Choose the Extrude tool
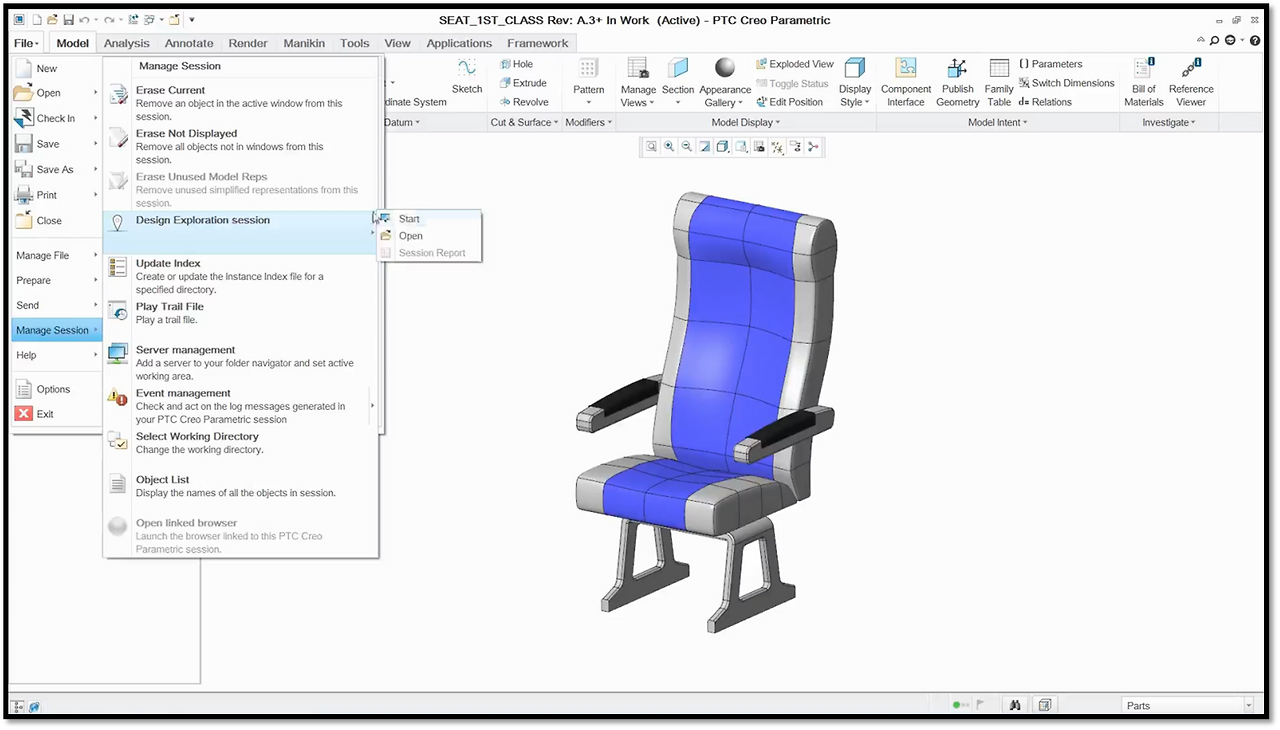This screenshot has width=1280, height=730. pyautogui.click(x=523, y=83)
